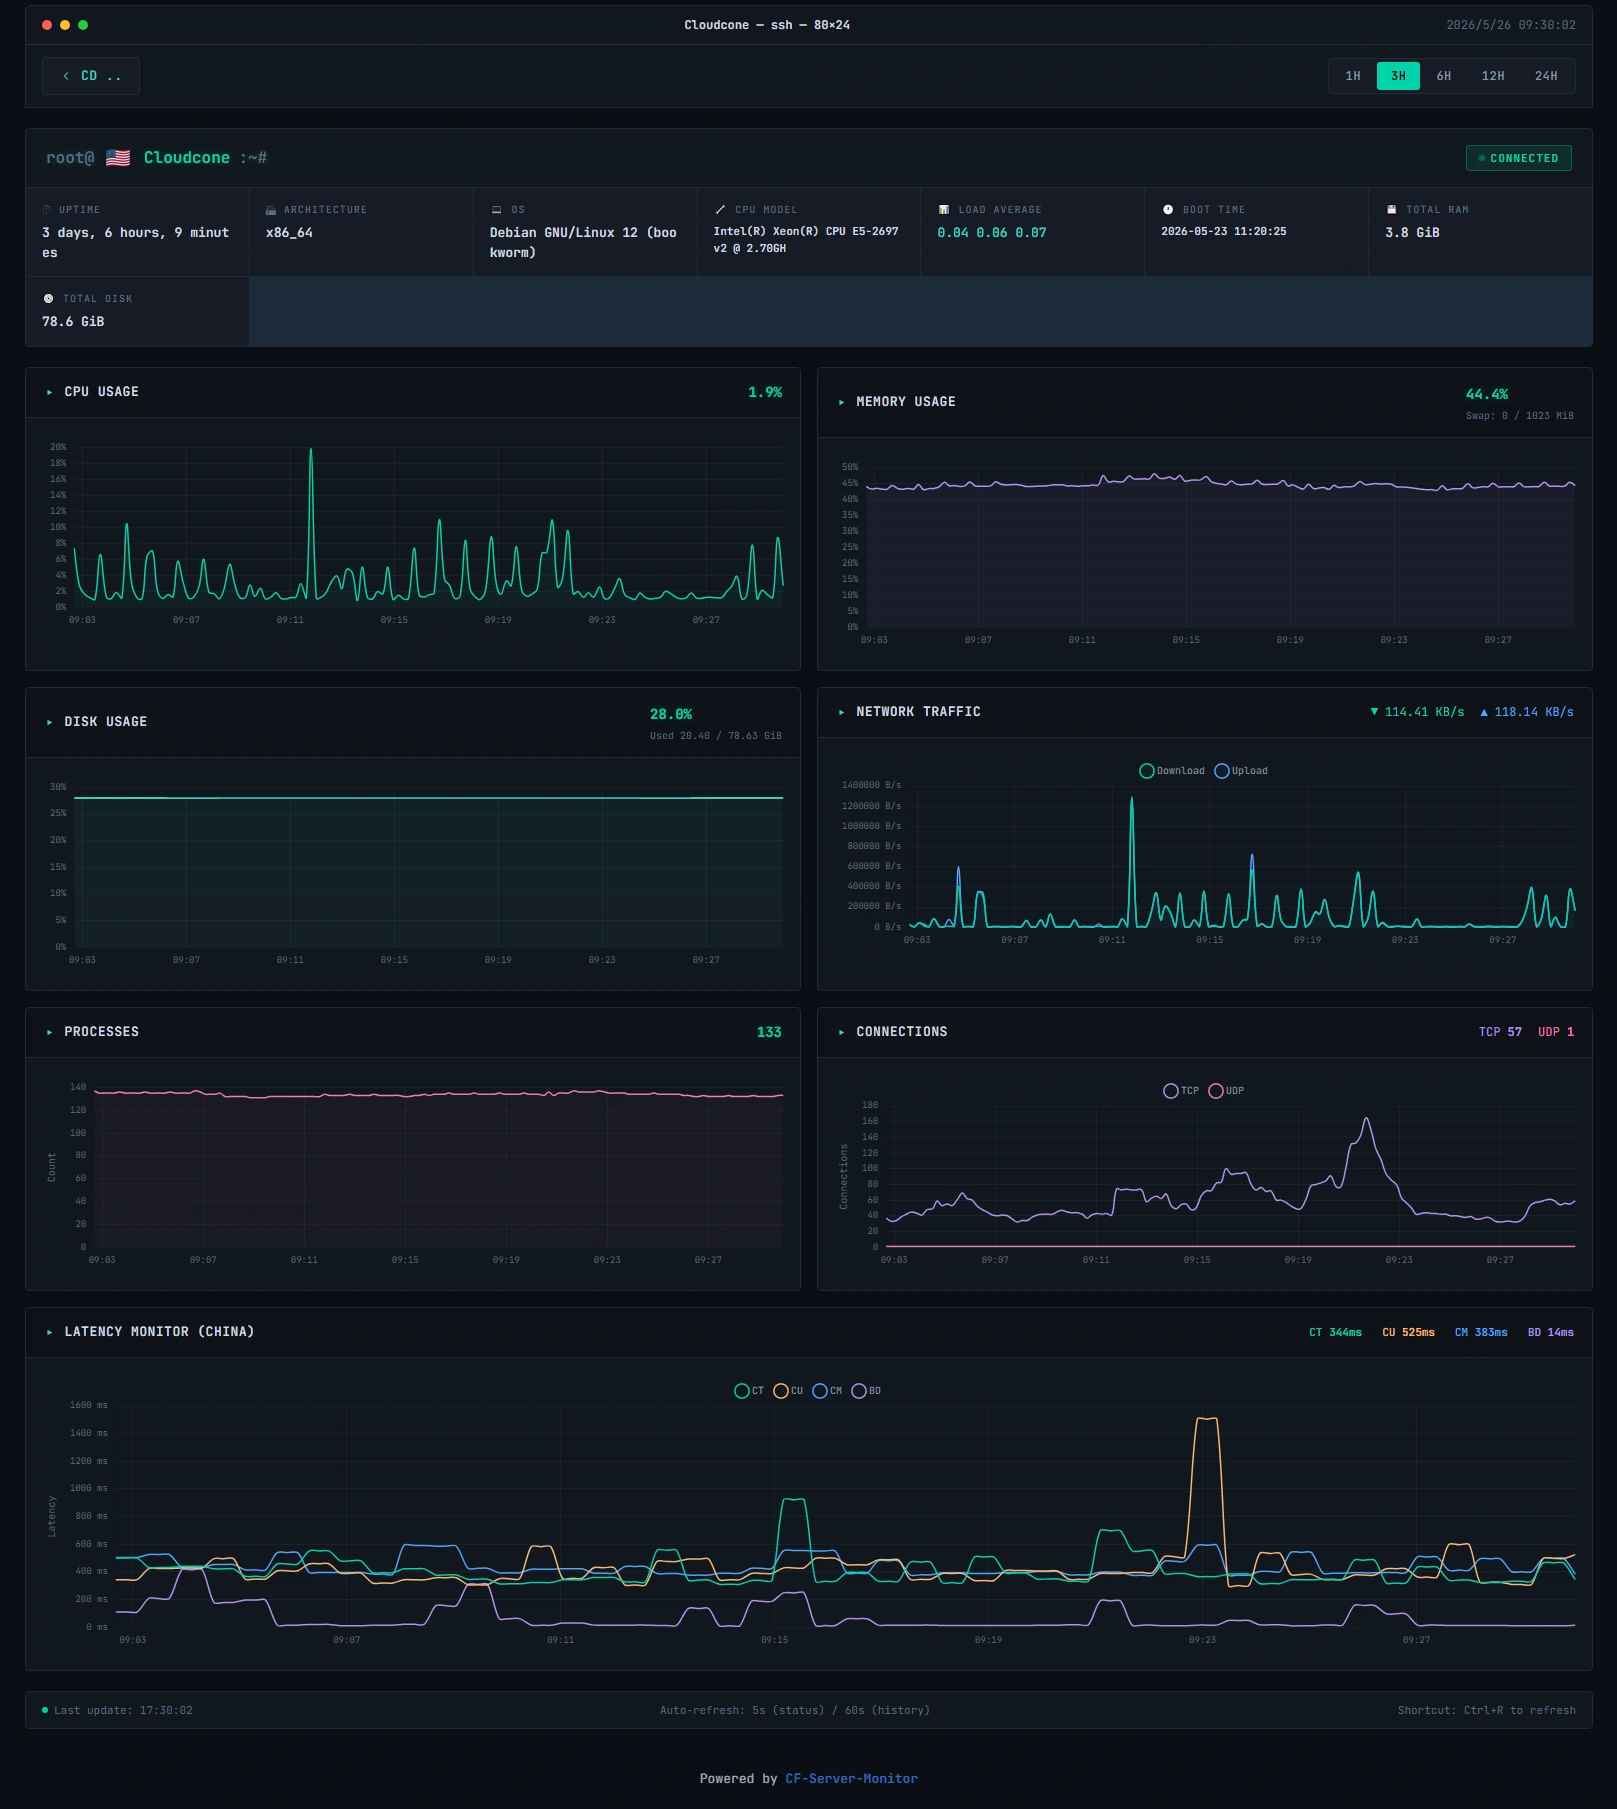Click the upload arrow in Network Traffic
Viewport: 1617px width, 1809px height.
point(1484,712)
